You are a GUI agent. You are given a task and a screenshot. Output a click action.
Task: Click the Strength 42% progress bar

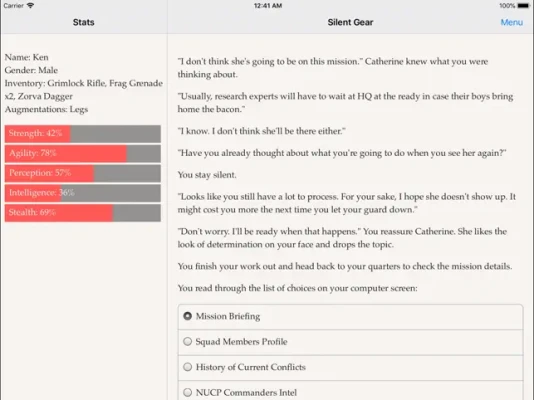tap(83, 133)
